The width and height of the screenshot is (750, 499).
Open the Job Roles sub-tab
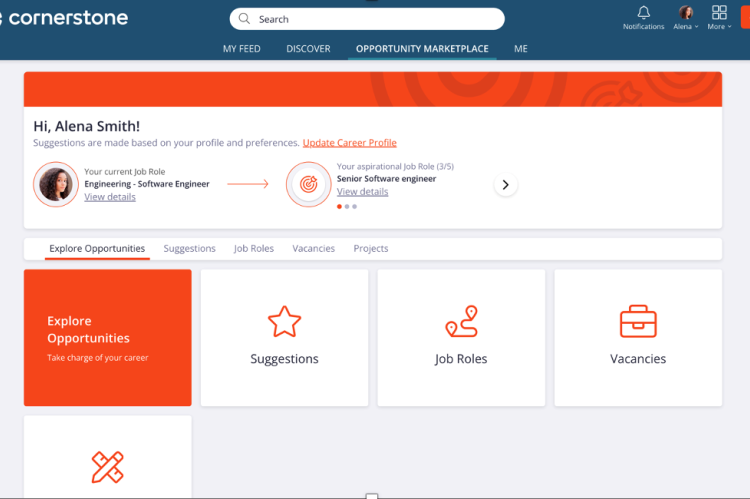[254, 249]
